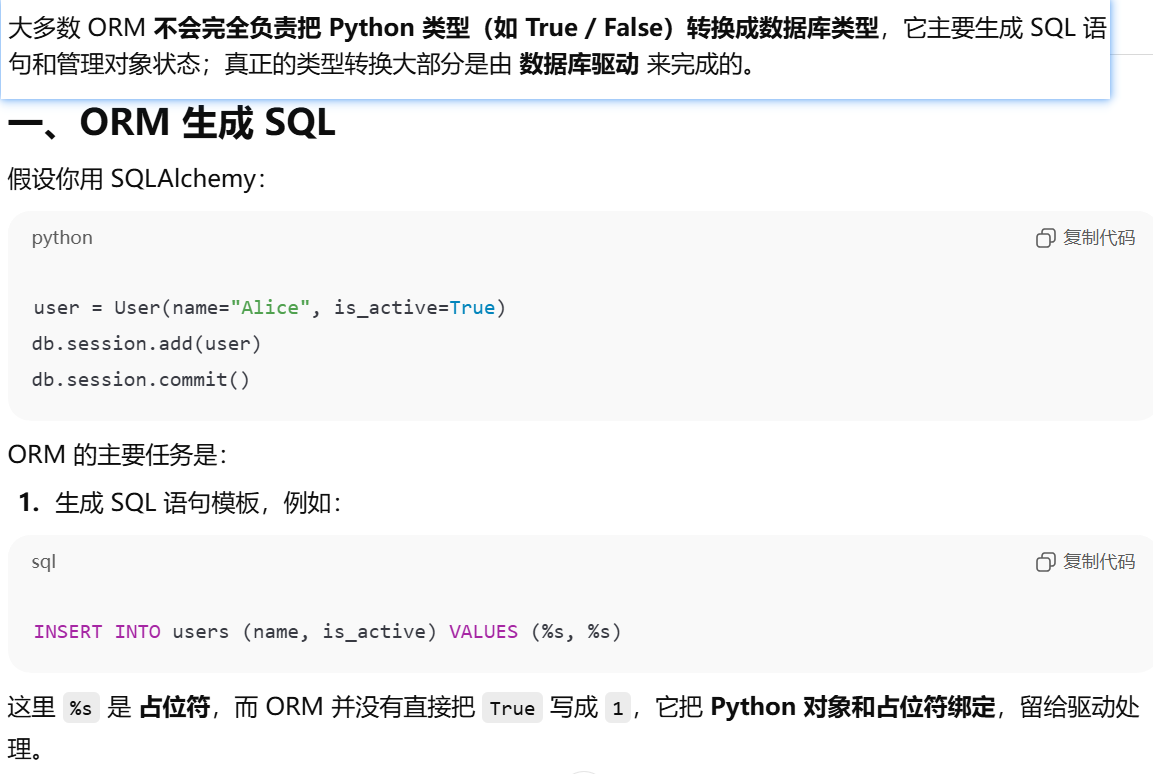Screen dimensions: 1153x774
Task: Click code line user = User(name="Alice"...)
Action: pyautogui.click(x=269, y=307)
